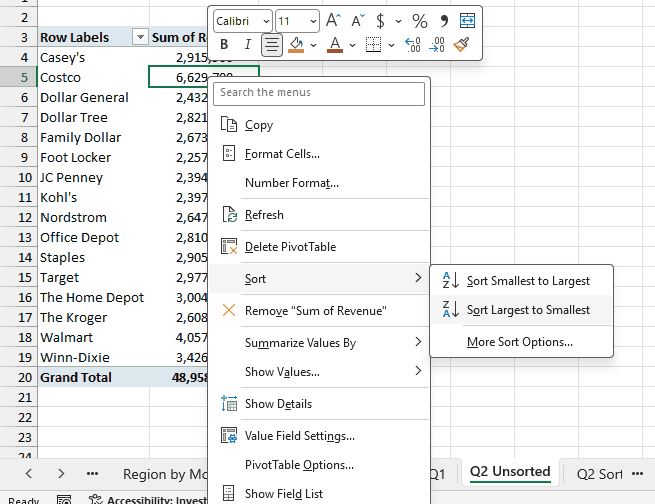The height and width of the screenshot is (504, 655).
Task: Apply the fill color bucket
Action: [296, 44]
